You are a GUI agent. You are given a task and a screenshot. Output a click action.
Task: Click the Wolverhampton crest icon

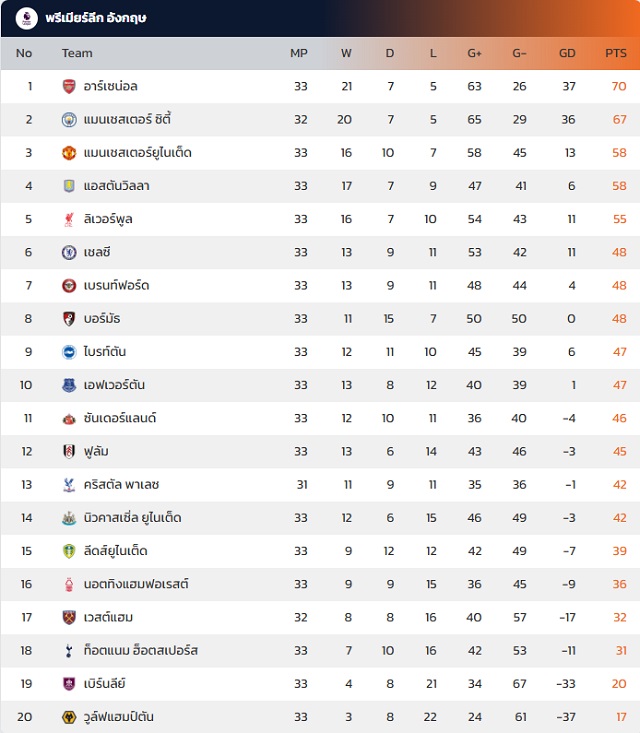(x=68, y=717)
